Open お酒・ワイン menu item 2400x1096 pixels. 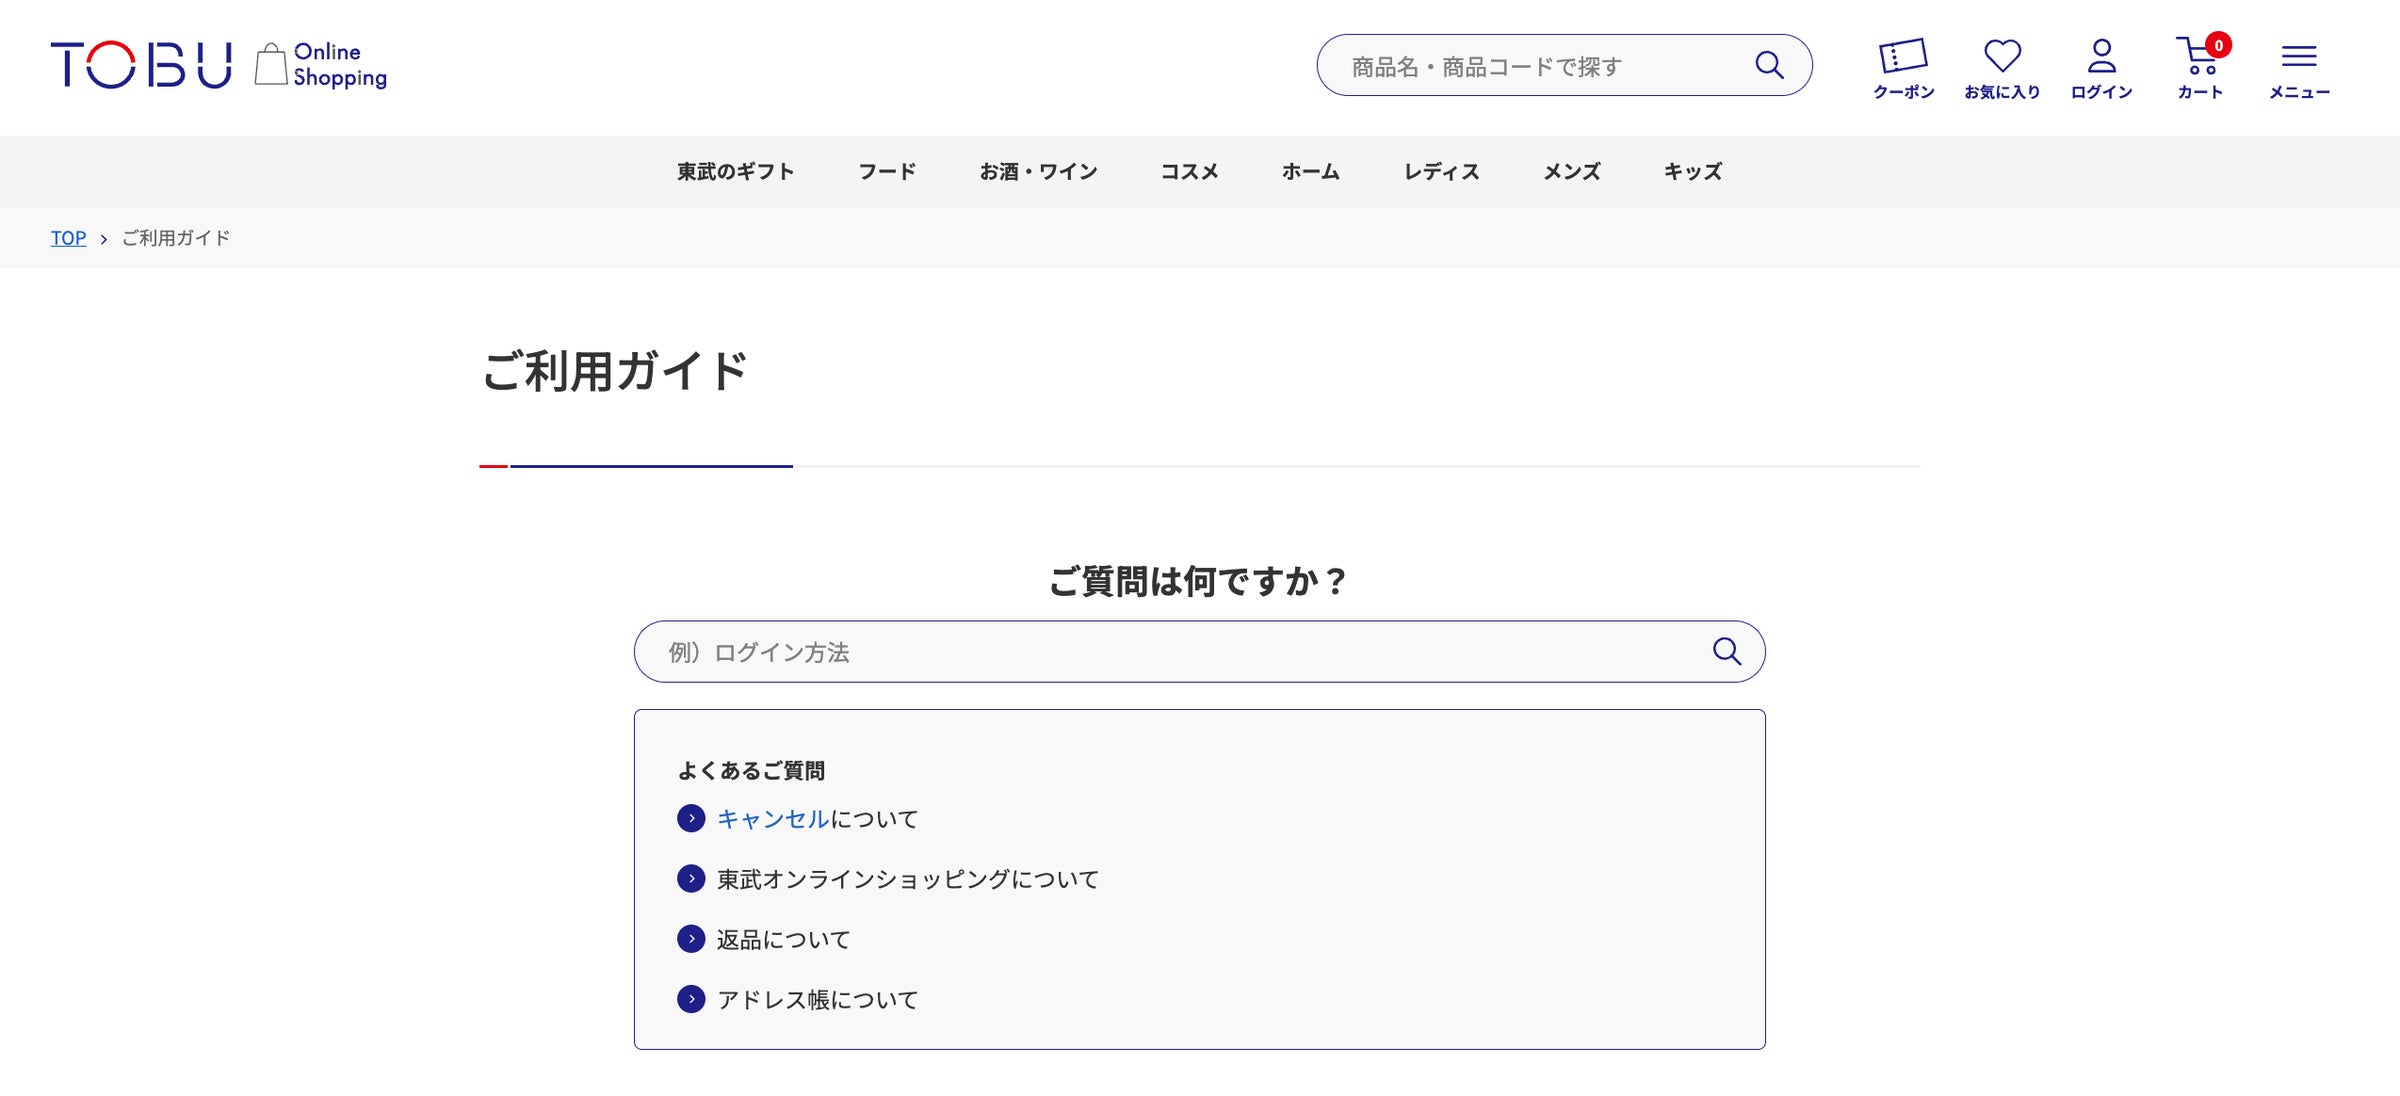tap(1039, 171)
